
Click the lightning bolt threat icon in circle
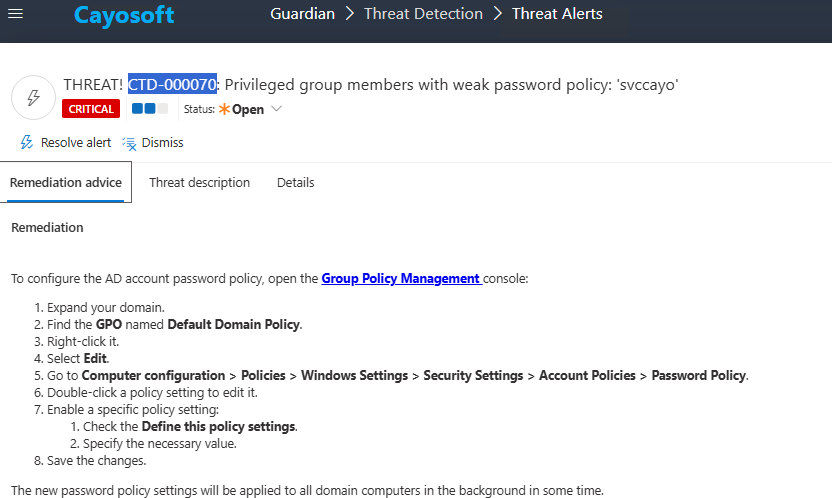tap(32, 97)
